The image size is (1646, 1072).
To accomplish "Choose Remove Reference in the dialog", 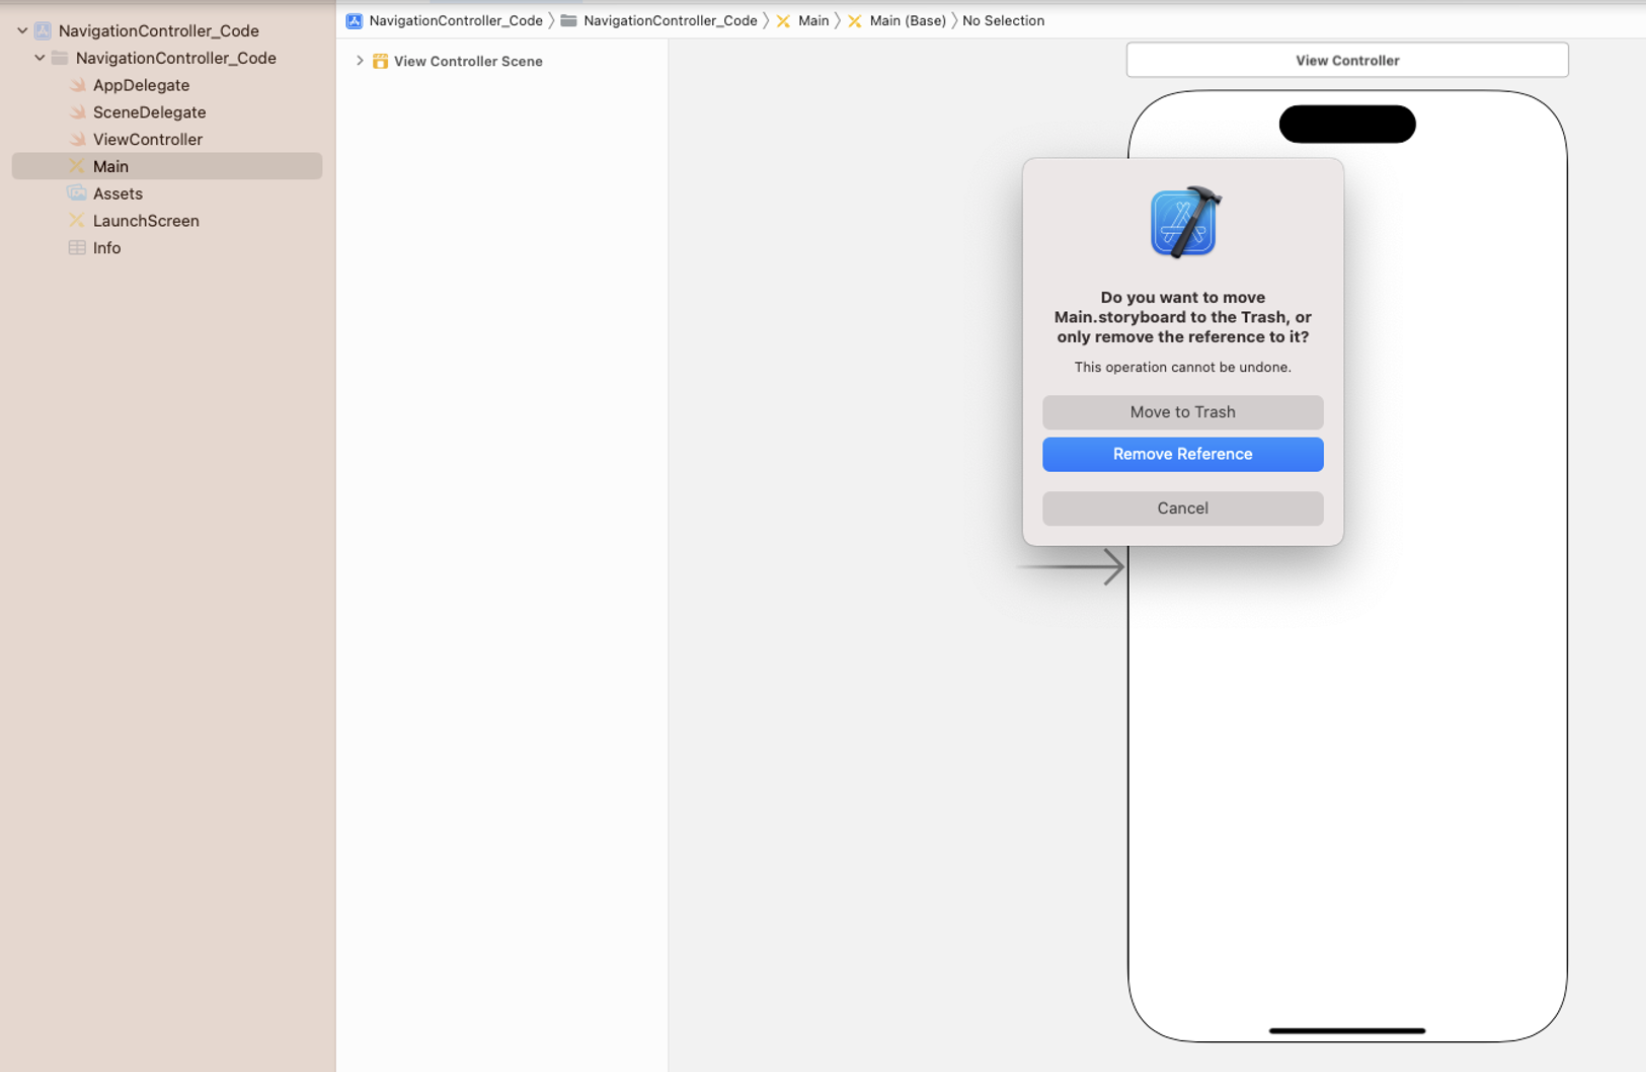I will pos(1182,454).
